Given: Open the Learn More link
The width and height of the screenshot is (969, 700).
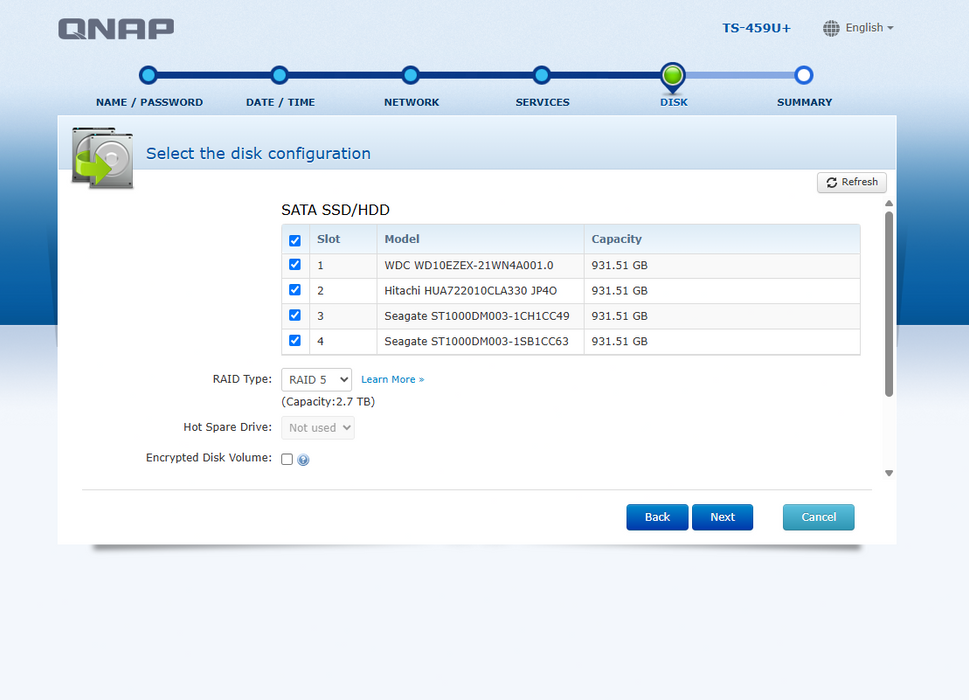Looking at the screenshot, I should pyautogui.click(x=392, y=379).
